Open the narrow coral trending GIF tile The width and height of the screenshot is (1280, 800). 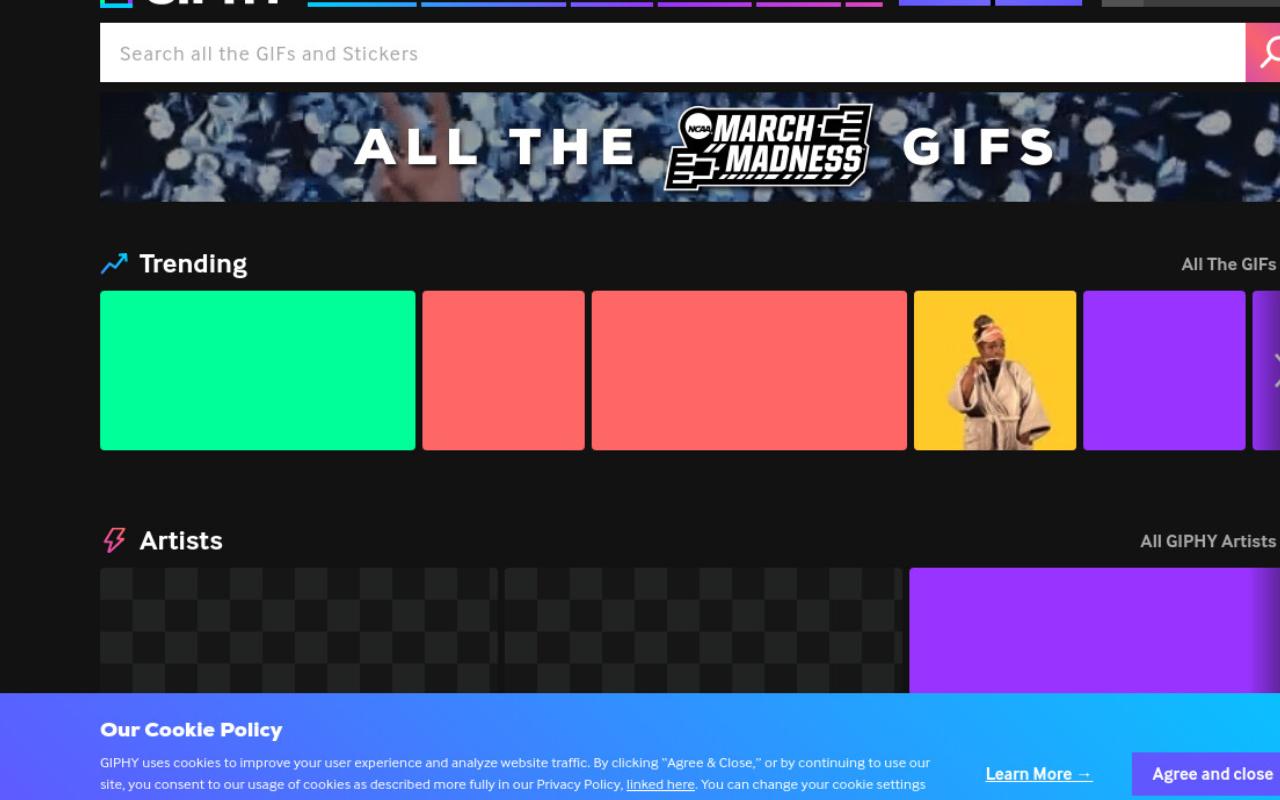pyautogui.click(x=503, y=370)
